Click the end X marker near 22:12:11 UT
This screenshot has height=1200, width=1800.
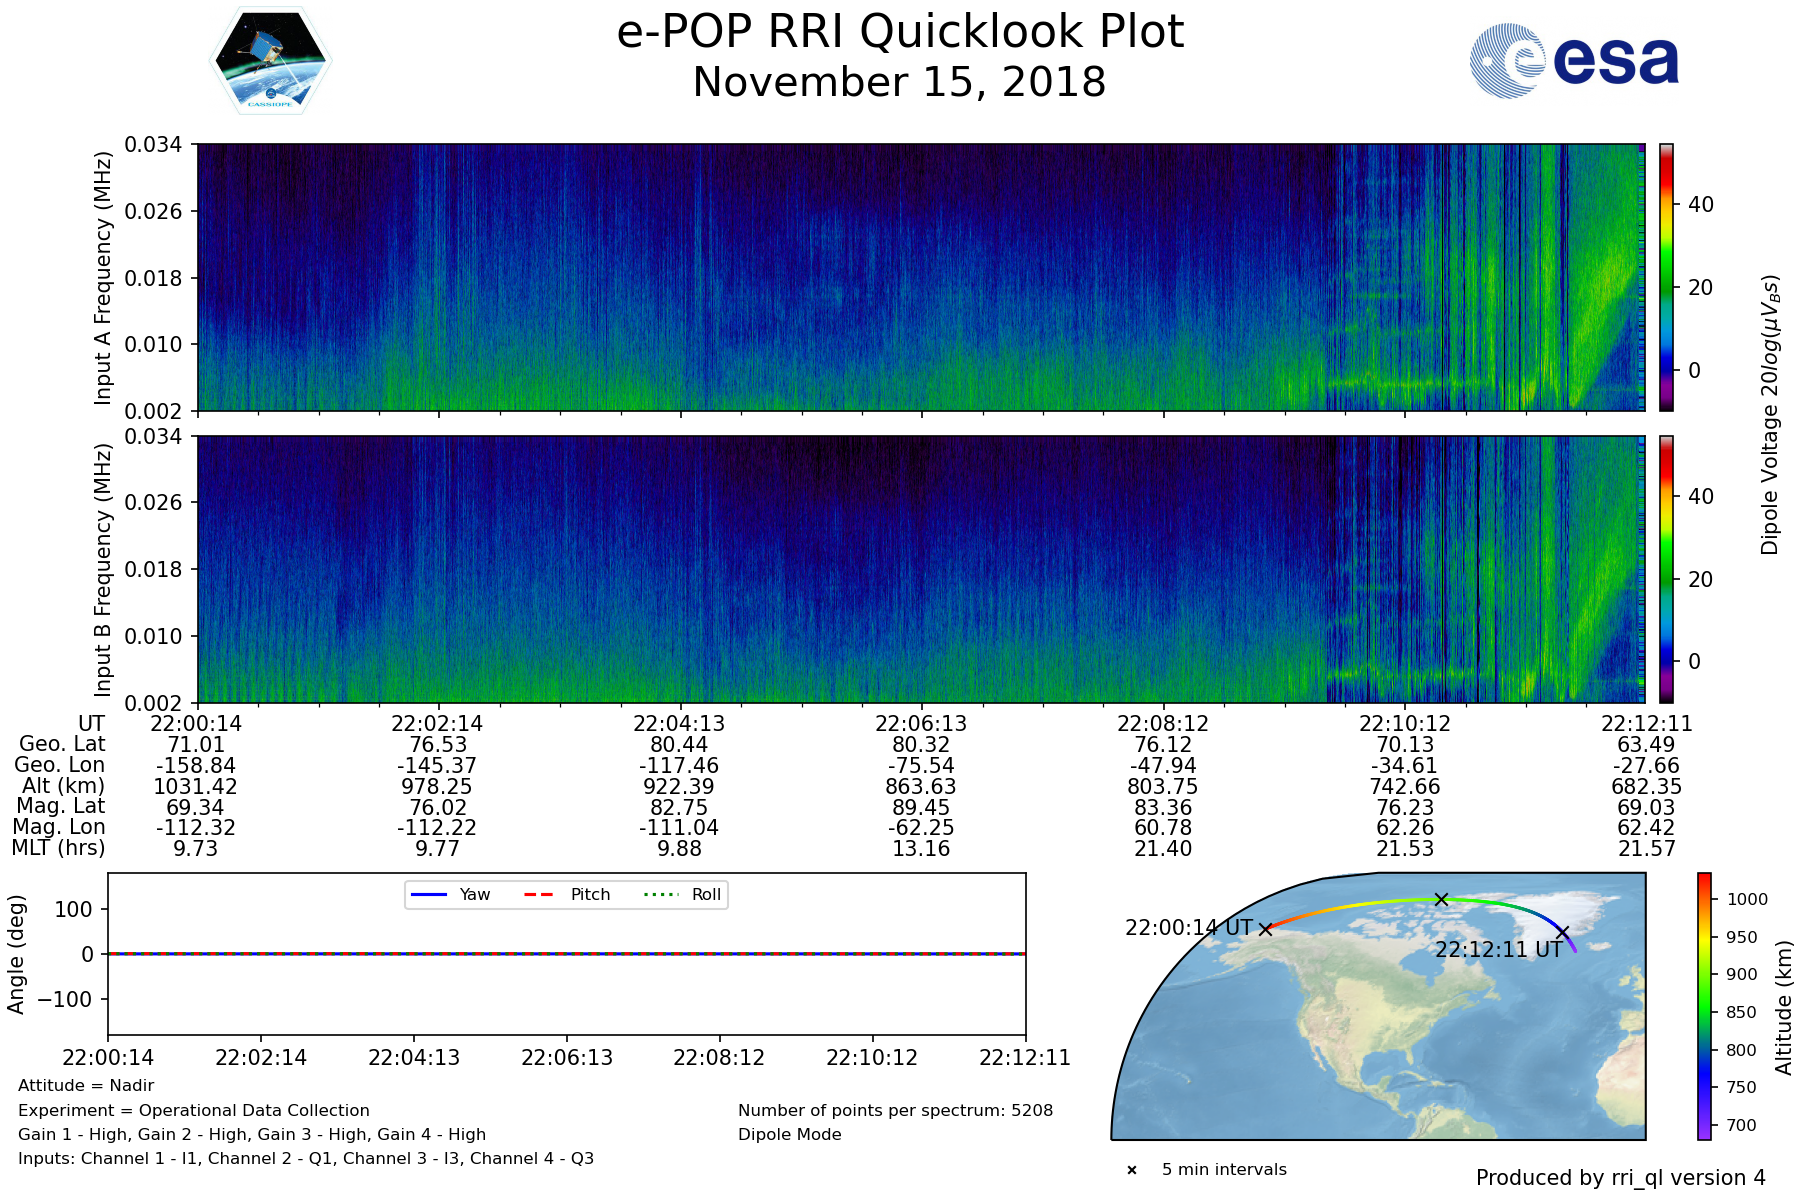pos(1562,932)
